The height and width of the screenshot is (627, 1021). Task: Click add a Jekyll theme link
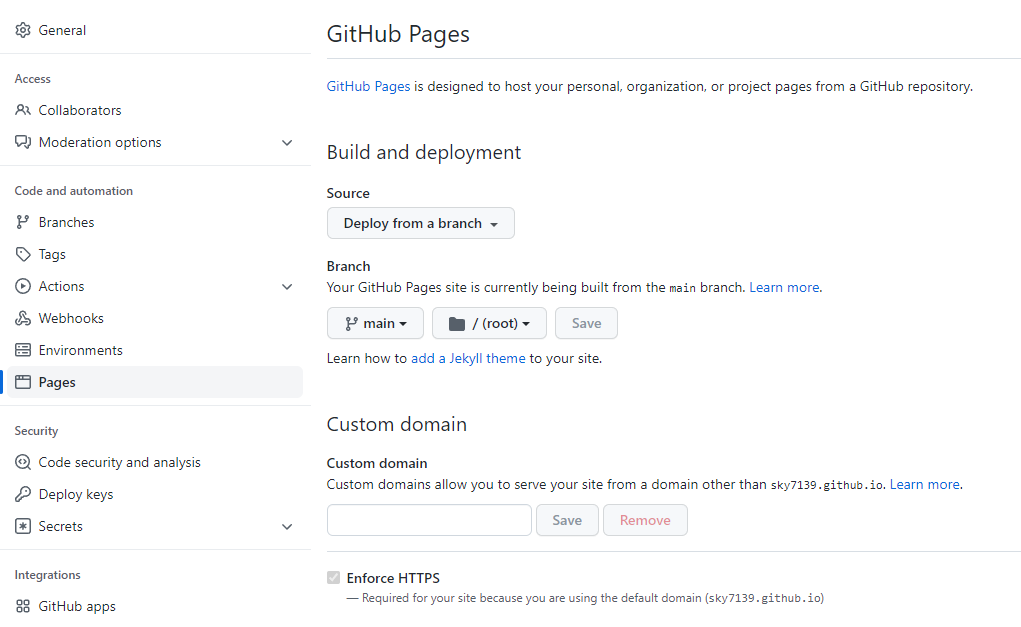(x=468, y=358)
